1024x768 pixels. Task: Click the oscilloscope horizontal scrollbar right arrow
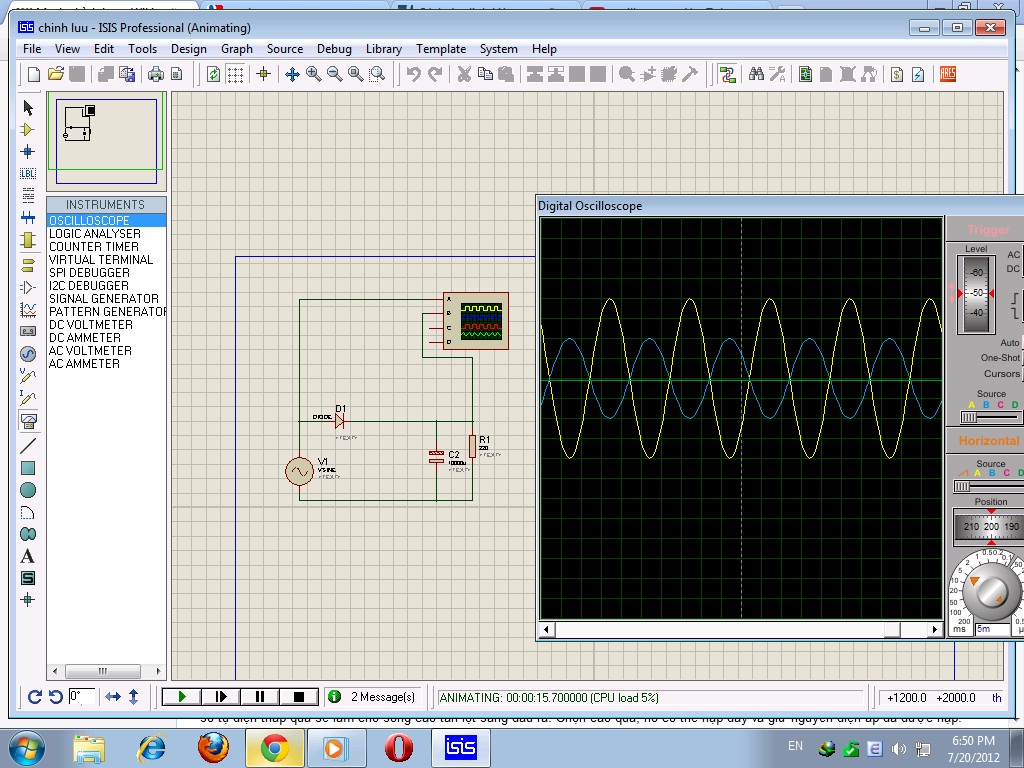coord(935,630)
